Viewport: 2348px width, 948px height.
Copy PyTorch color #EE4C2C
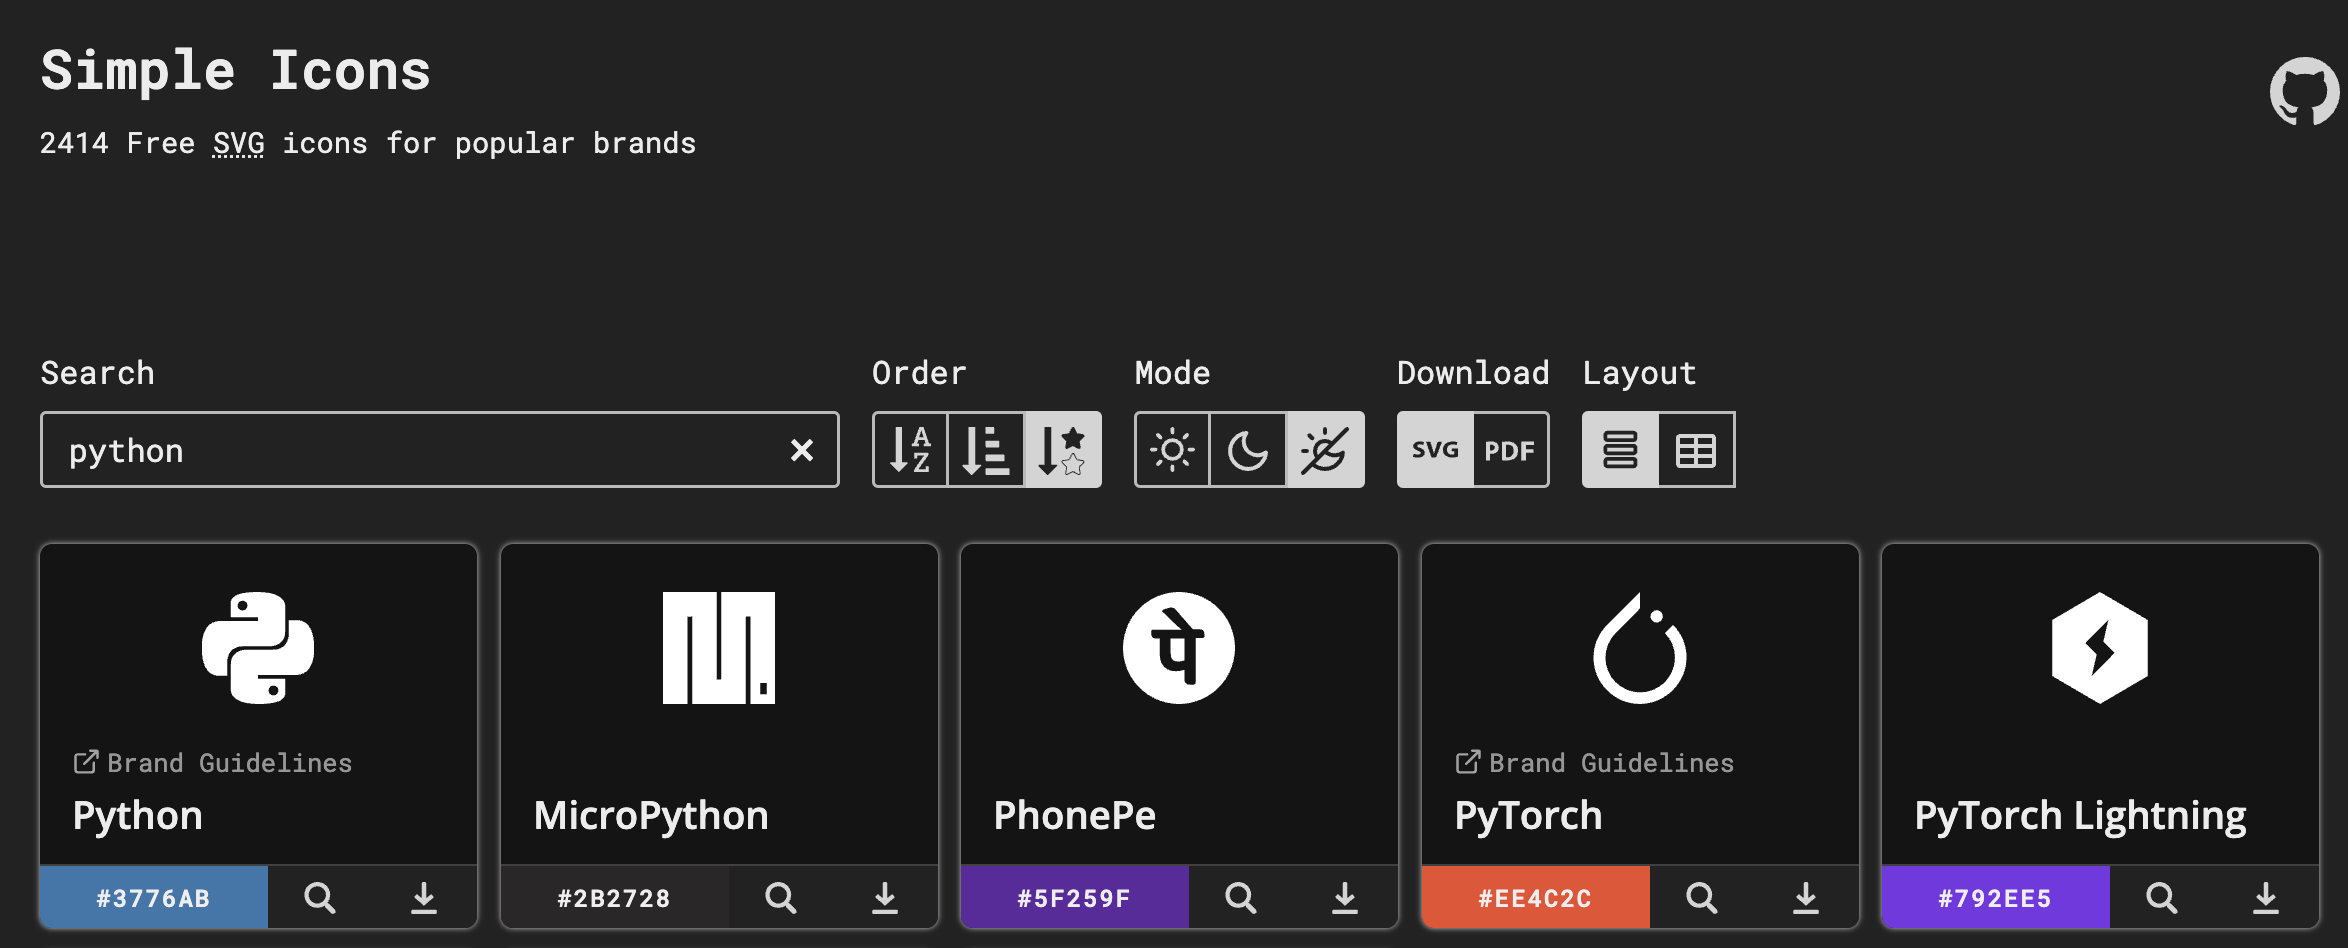1535,897
